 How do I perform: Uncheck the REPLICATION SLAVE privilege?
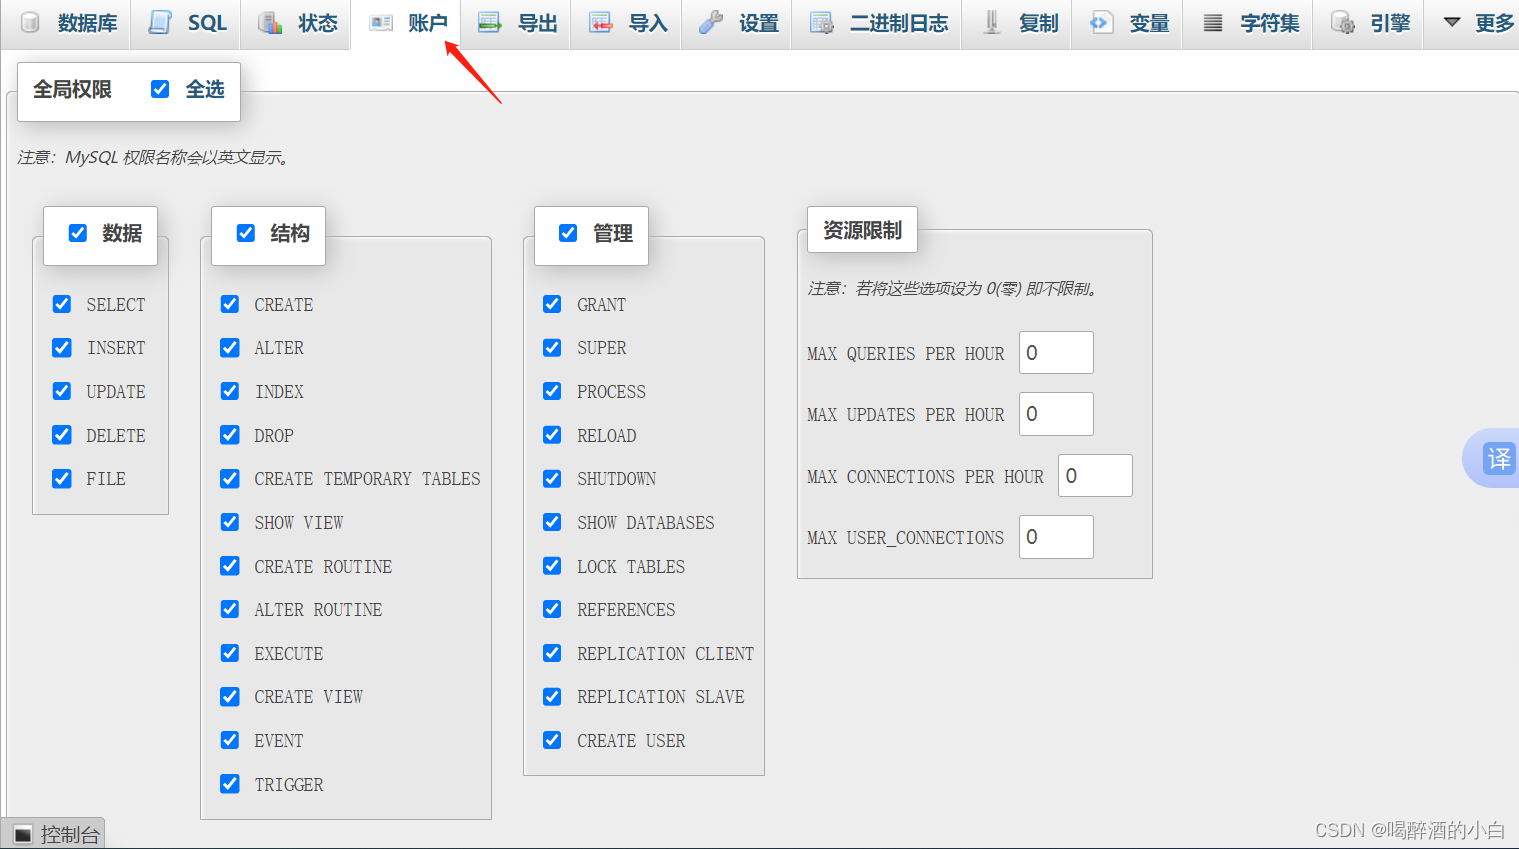[x=552, y=696]
